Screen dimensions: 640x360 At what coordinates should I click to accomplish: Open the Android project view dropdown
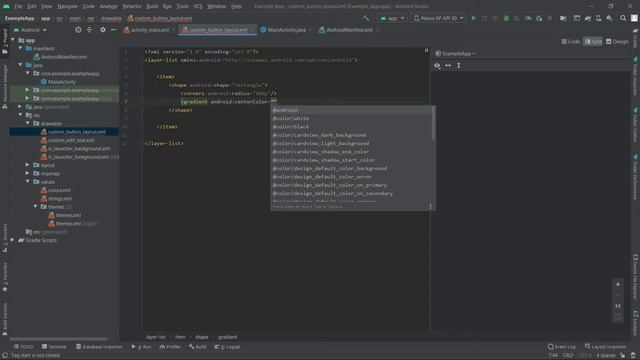pos(30,30)
